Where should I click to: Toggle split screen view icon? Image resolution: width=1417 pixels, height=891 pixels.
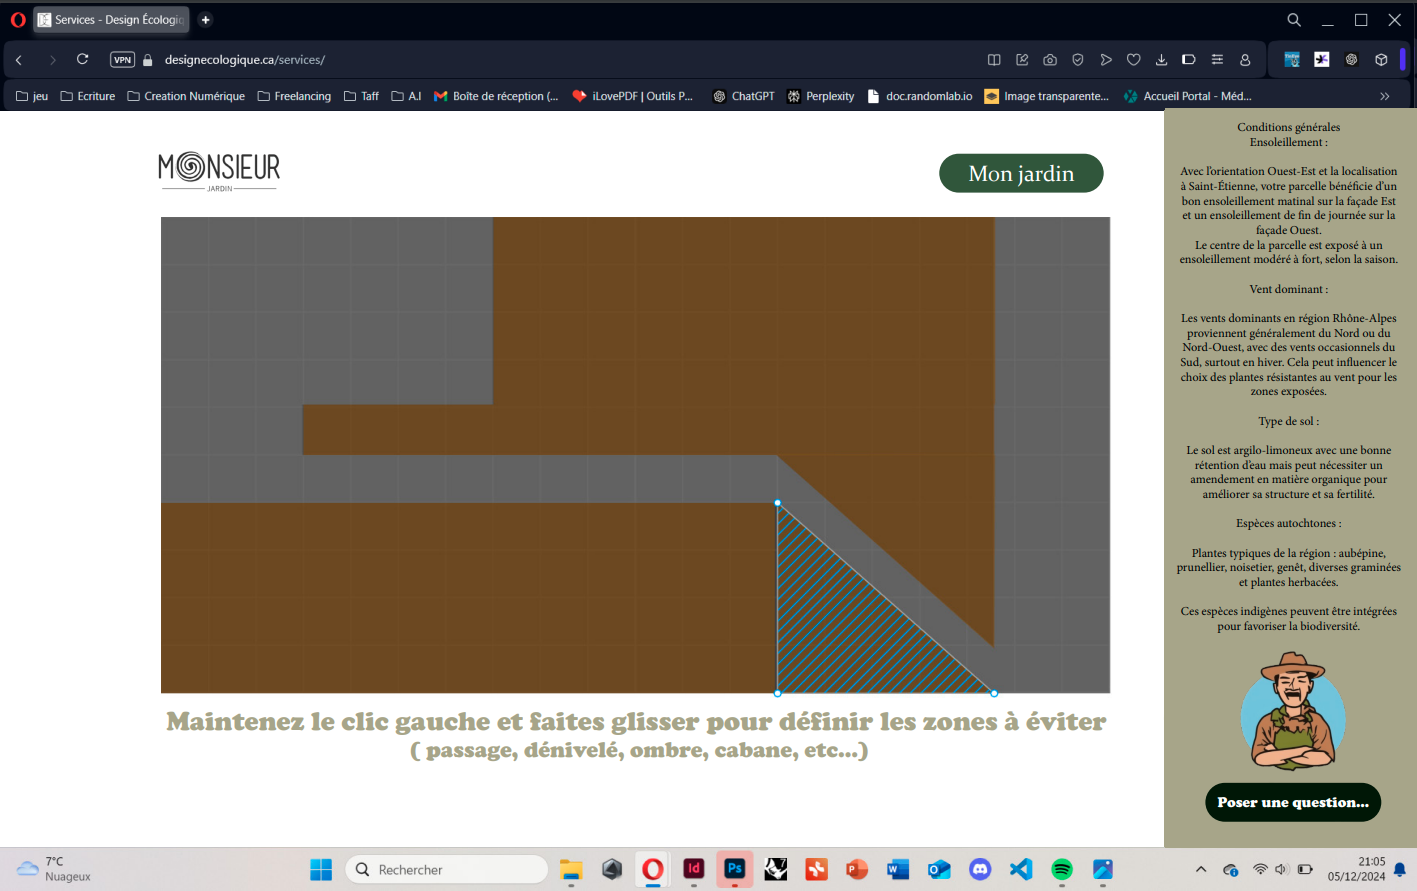994,60
